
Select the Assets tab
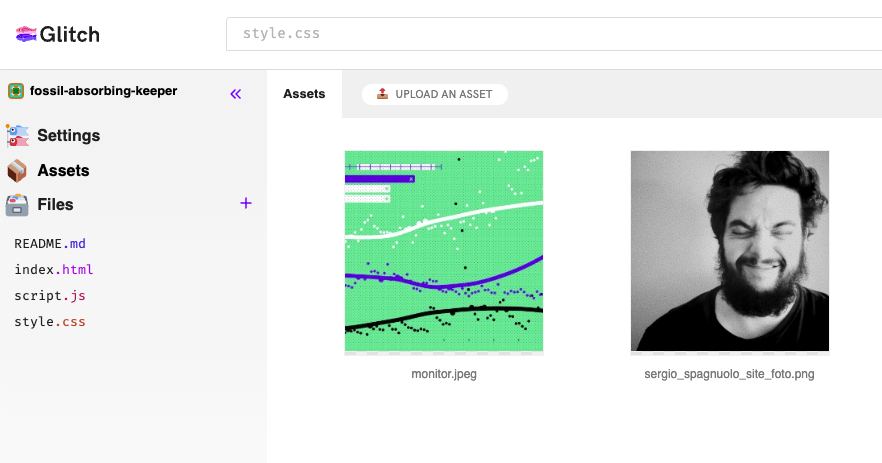click(x=304, y=94)
